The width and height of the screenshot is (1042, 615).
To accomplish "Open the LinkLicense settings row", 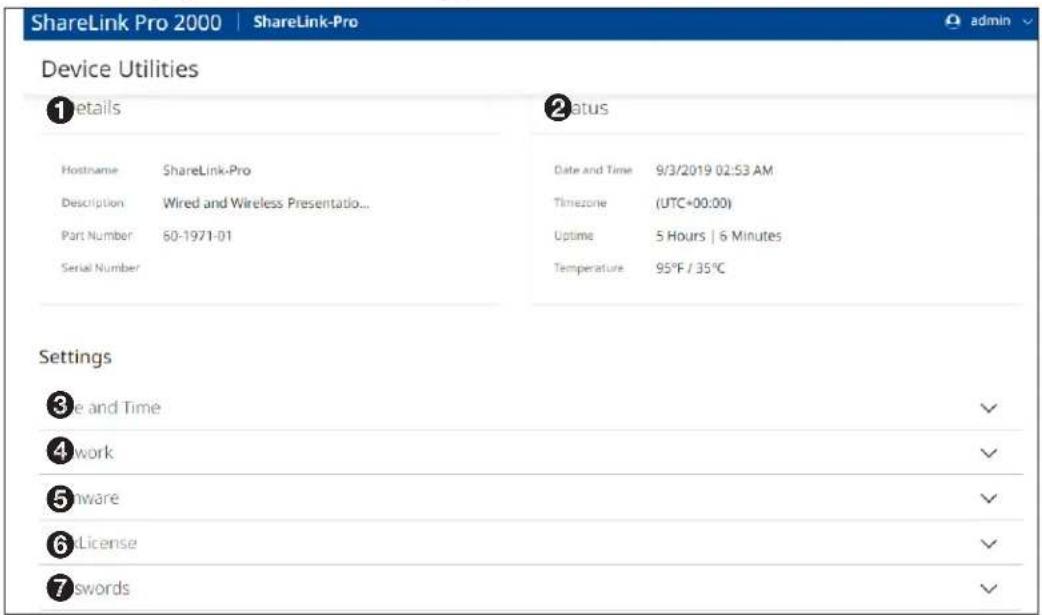I will [x=531, y=543].
